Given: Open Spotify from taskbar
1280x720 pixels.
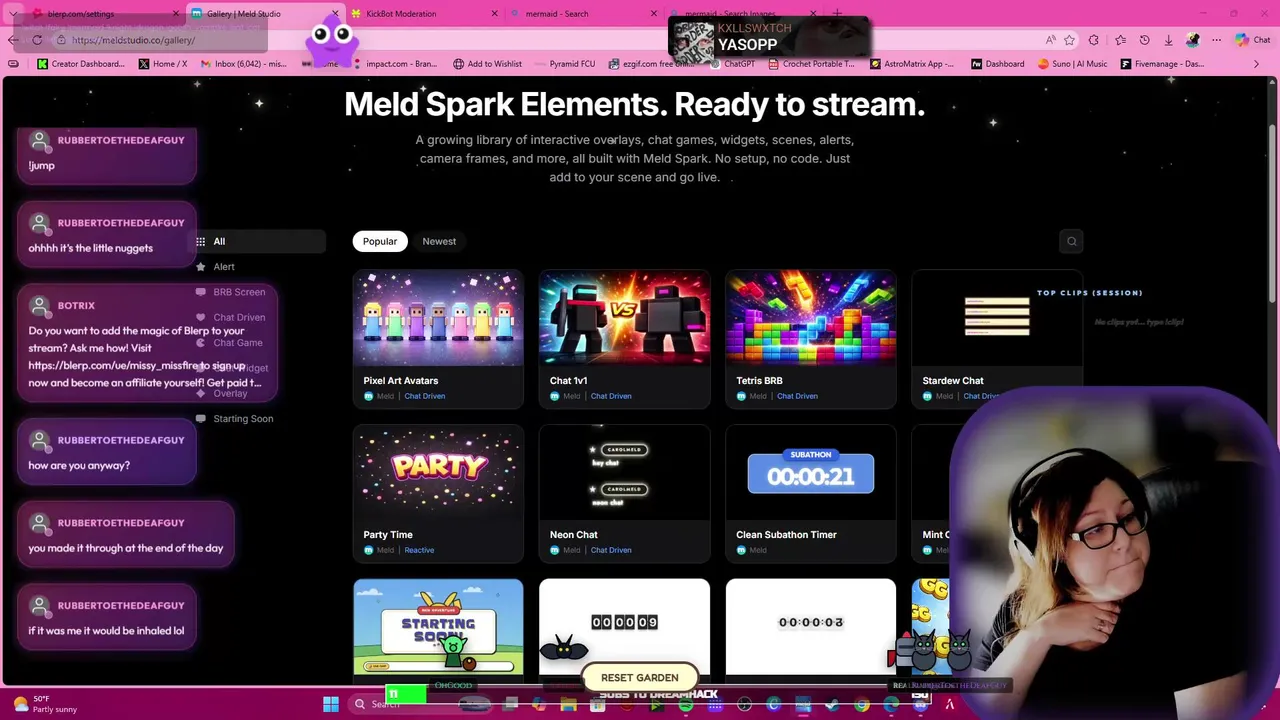Looking at the screenshot, I should (x=686, y=705).
